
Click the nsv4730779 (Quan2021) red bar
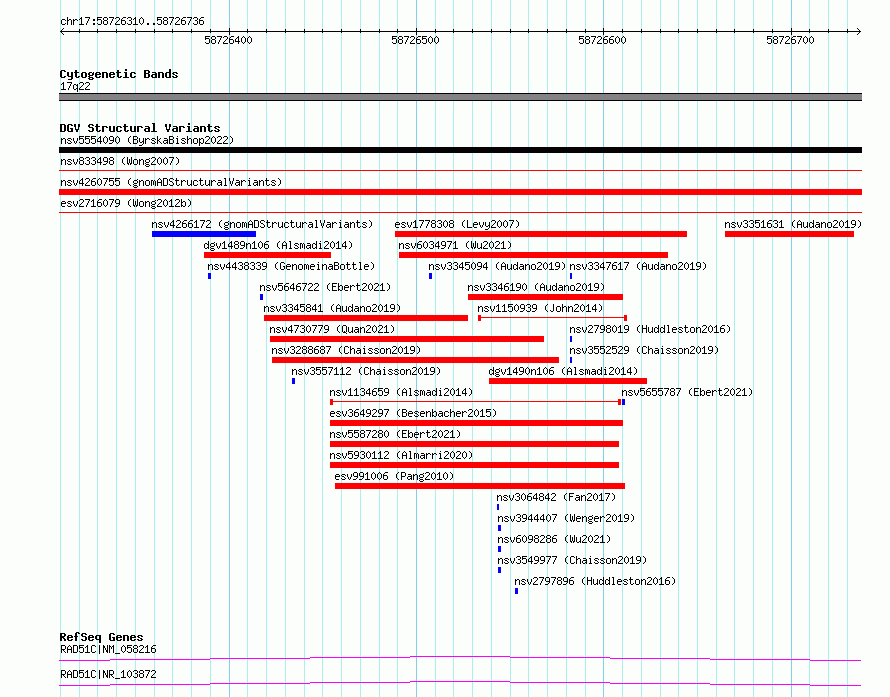click(407, 339)
